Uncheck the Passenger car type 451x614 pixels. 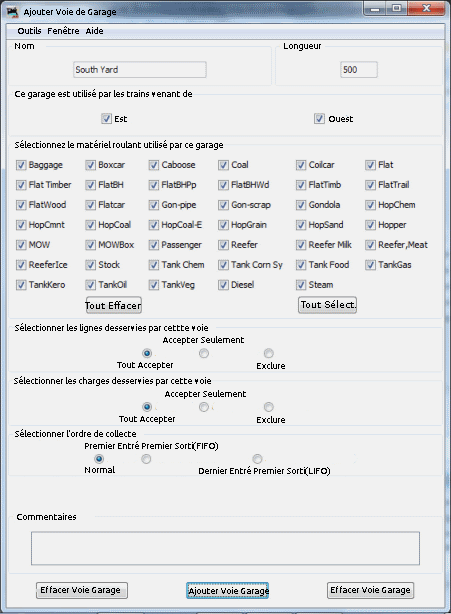(x=153, y=245)
